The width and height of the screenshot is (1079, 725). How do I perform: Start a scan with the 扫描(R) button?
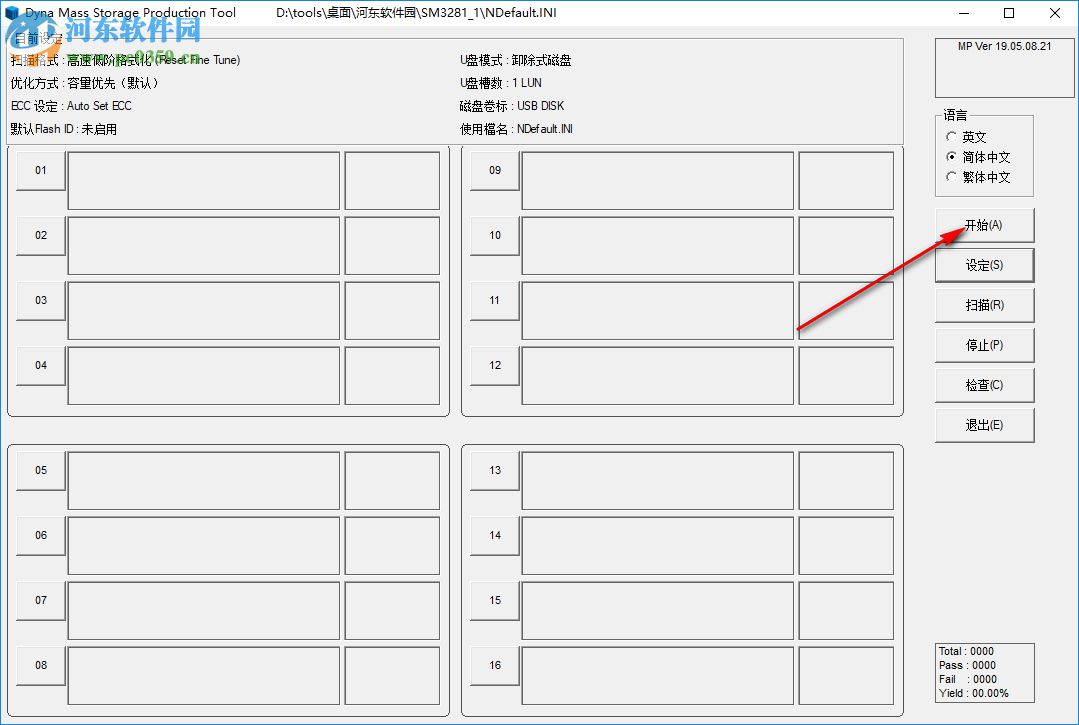tap(984, 305)
